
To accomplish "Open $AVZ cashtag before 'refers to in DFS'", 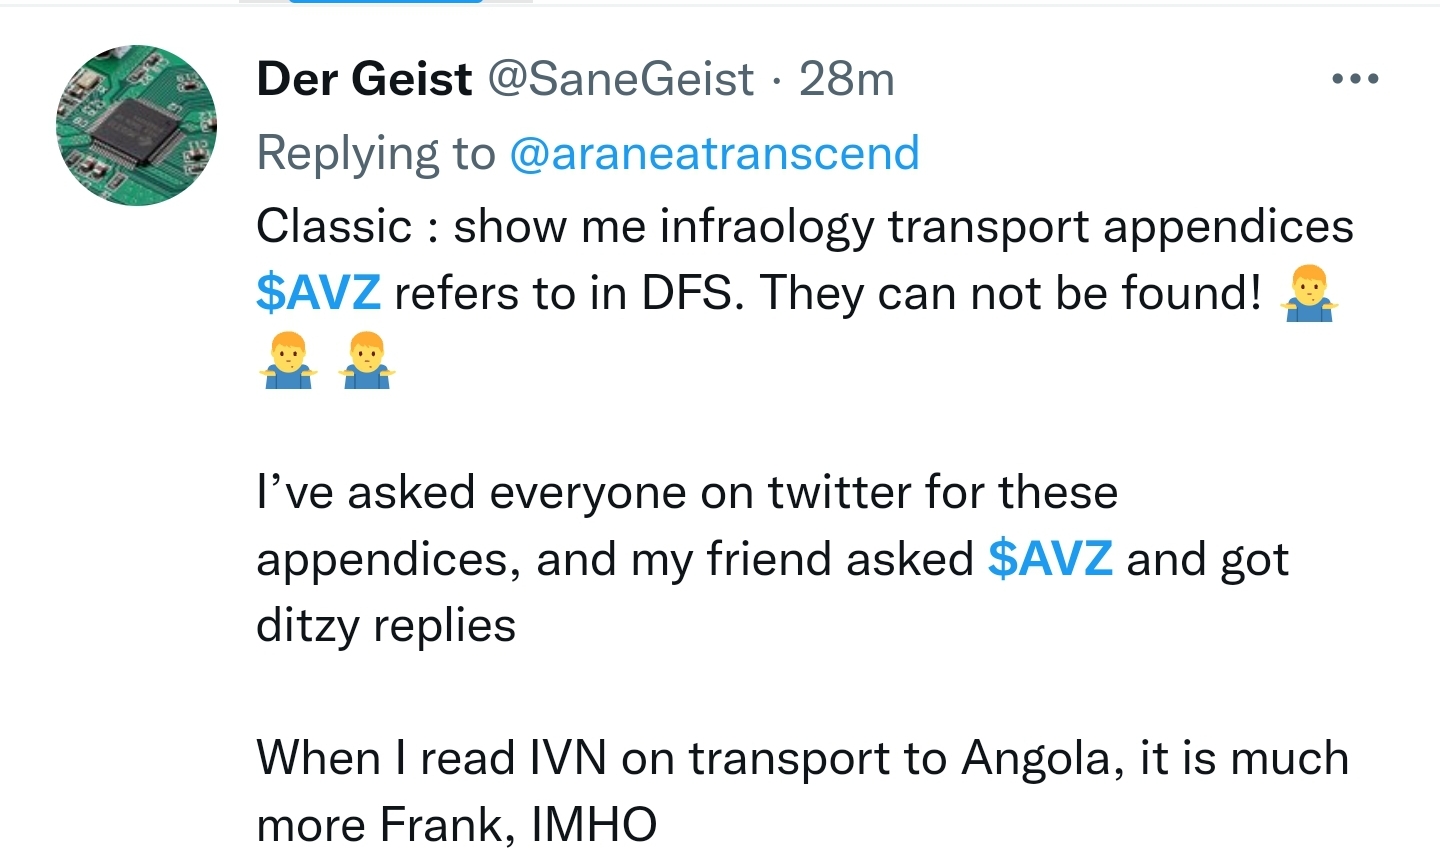I will (318, 294).
